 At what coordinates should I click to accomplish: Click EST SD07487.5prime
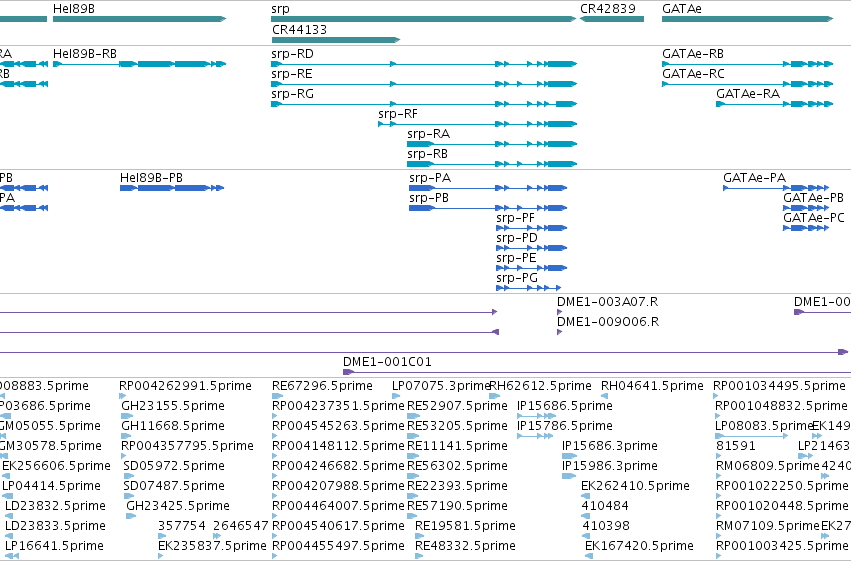(174, 487)
